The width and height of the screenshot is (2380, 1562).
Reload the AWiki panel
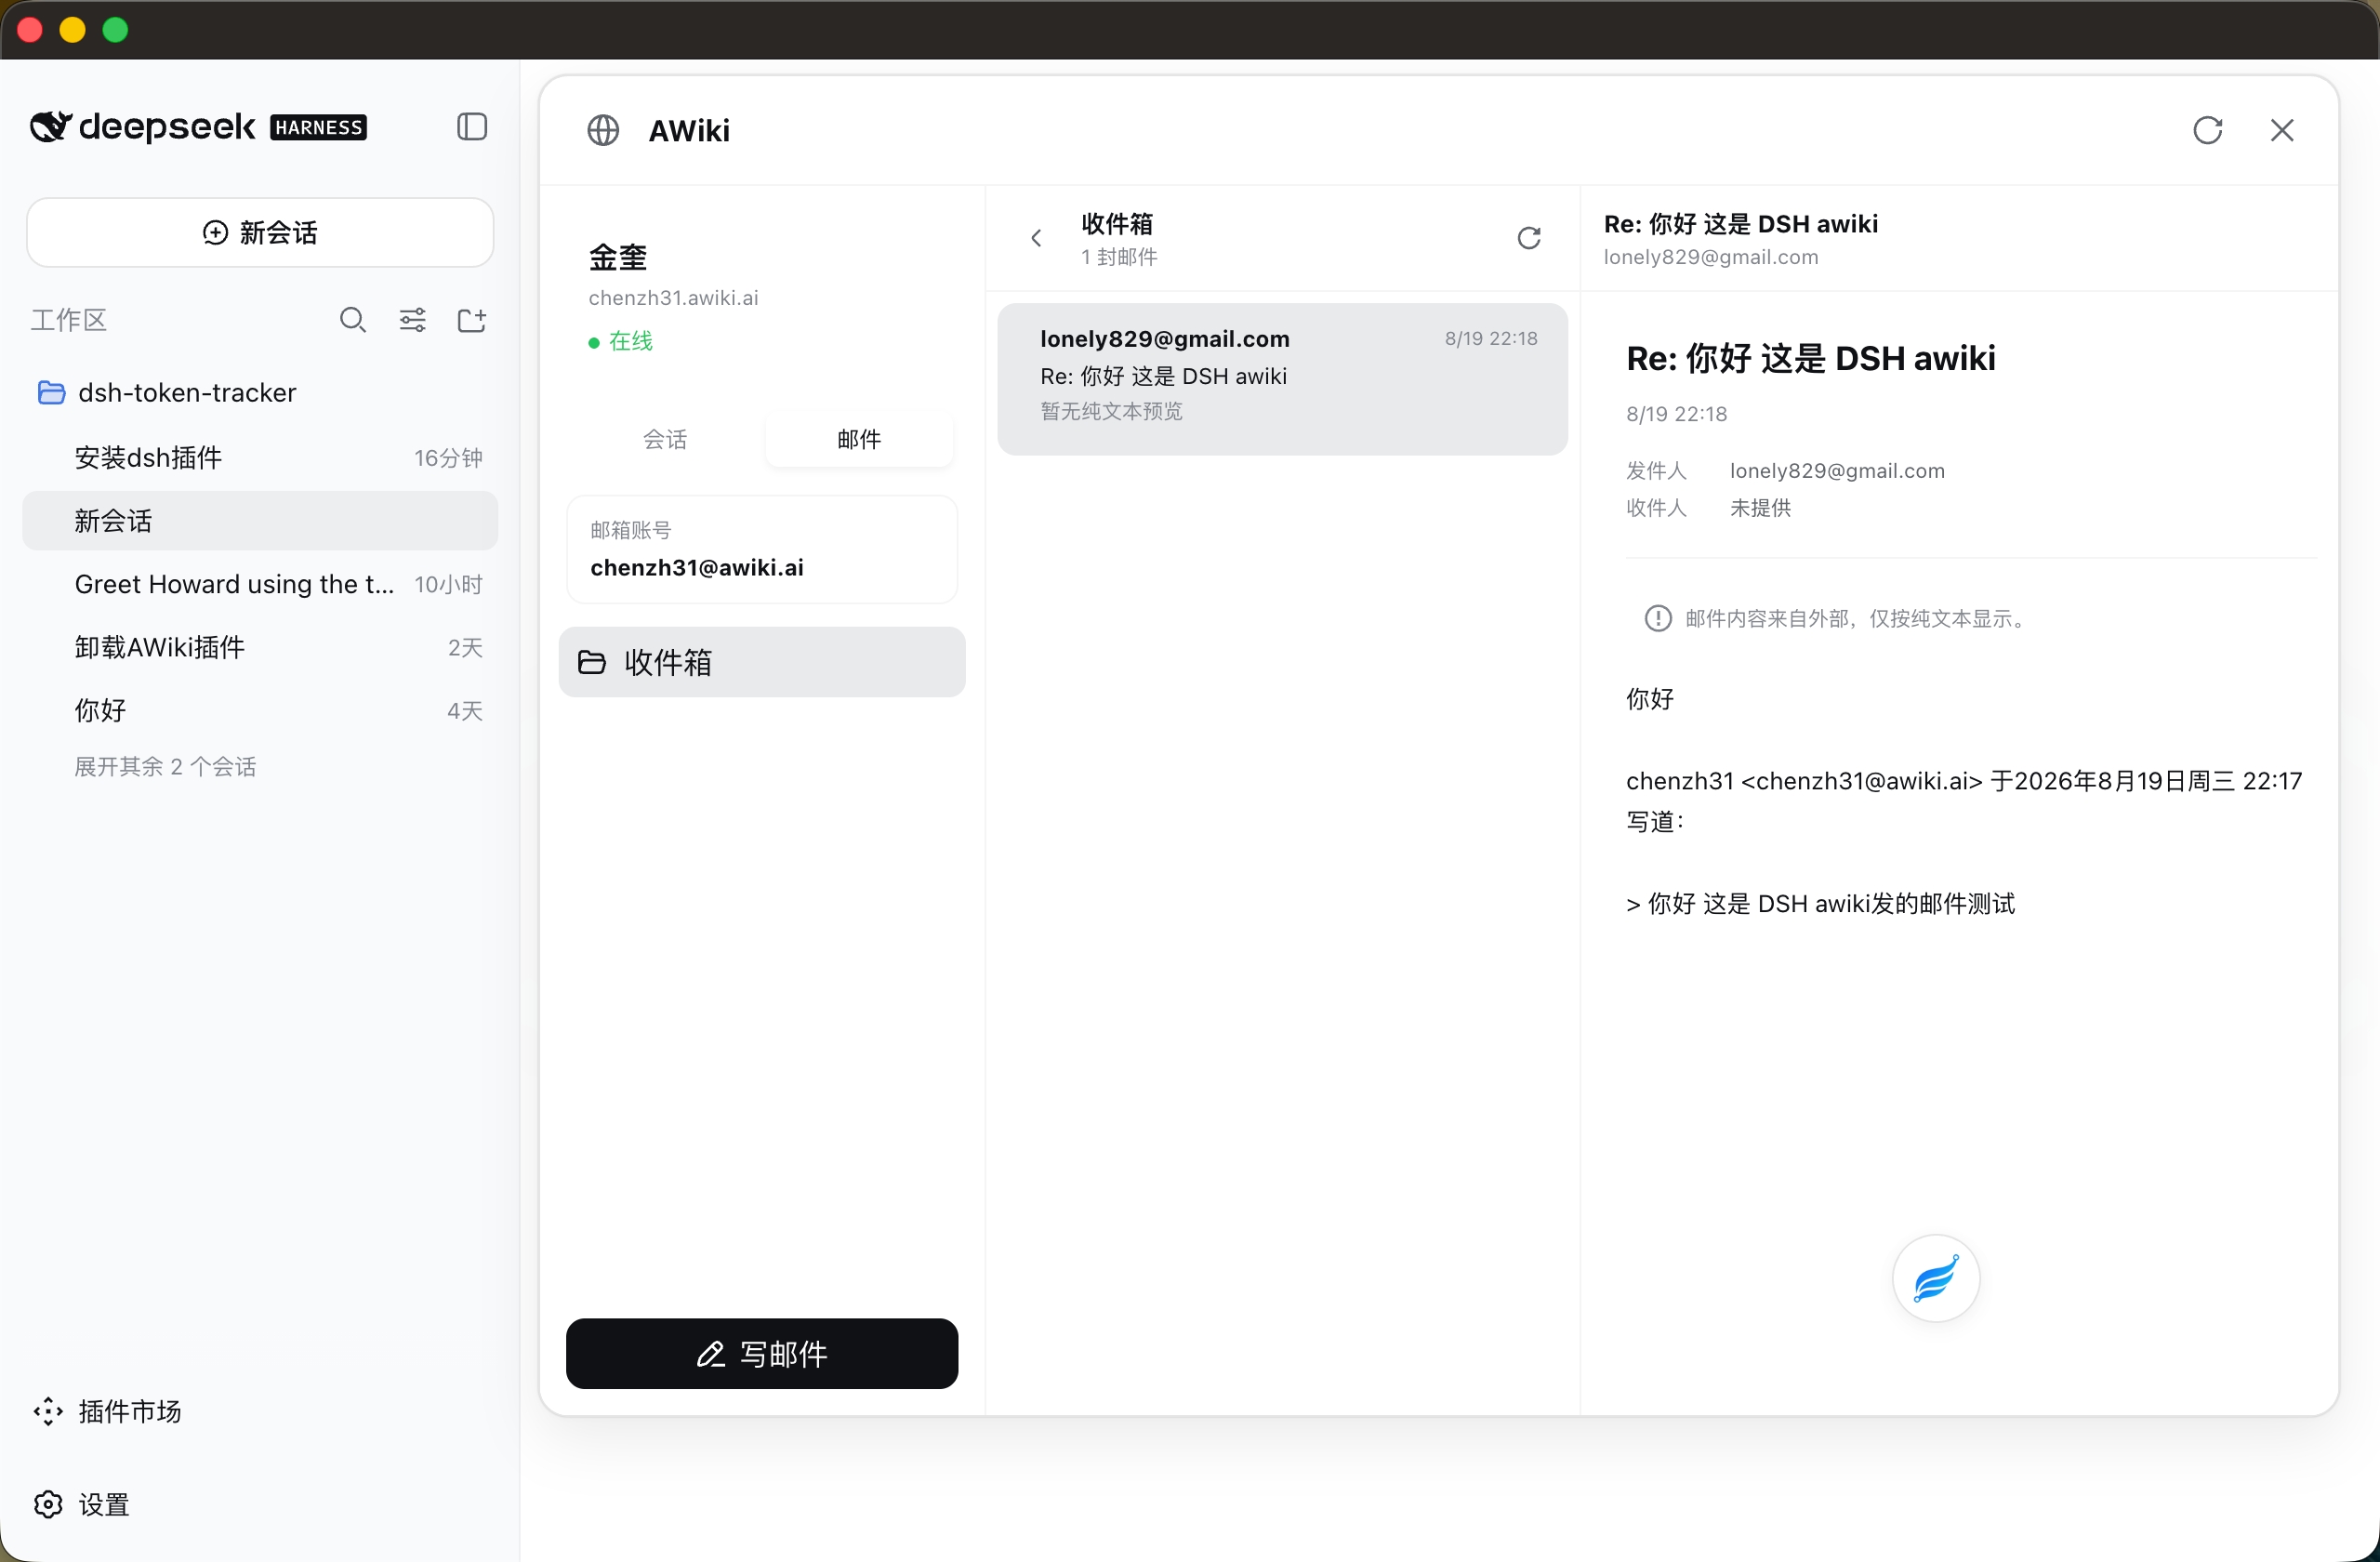pyautogui.click(x=2208, y=130)
